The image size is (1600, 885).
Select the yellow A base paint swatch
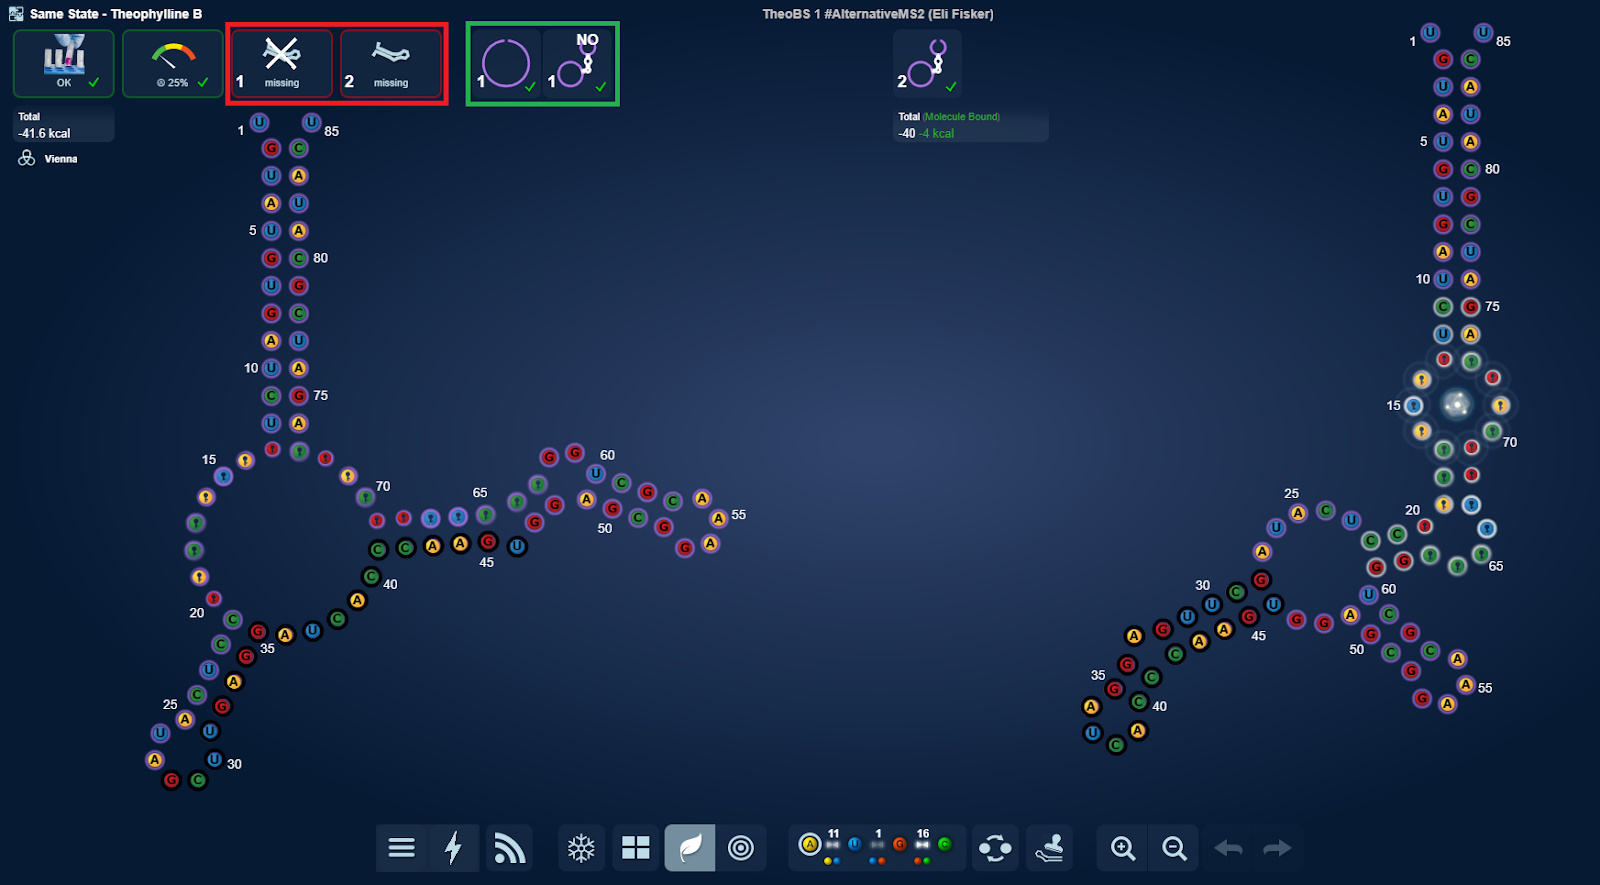coord(810,845)
